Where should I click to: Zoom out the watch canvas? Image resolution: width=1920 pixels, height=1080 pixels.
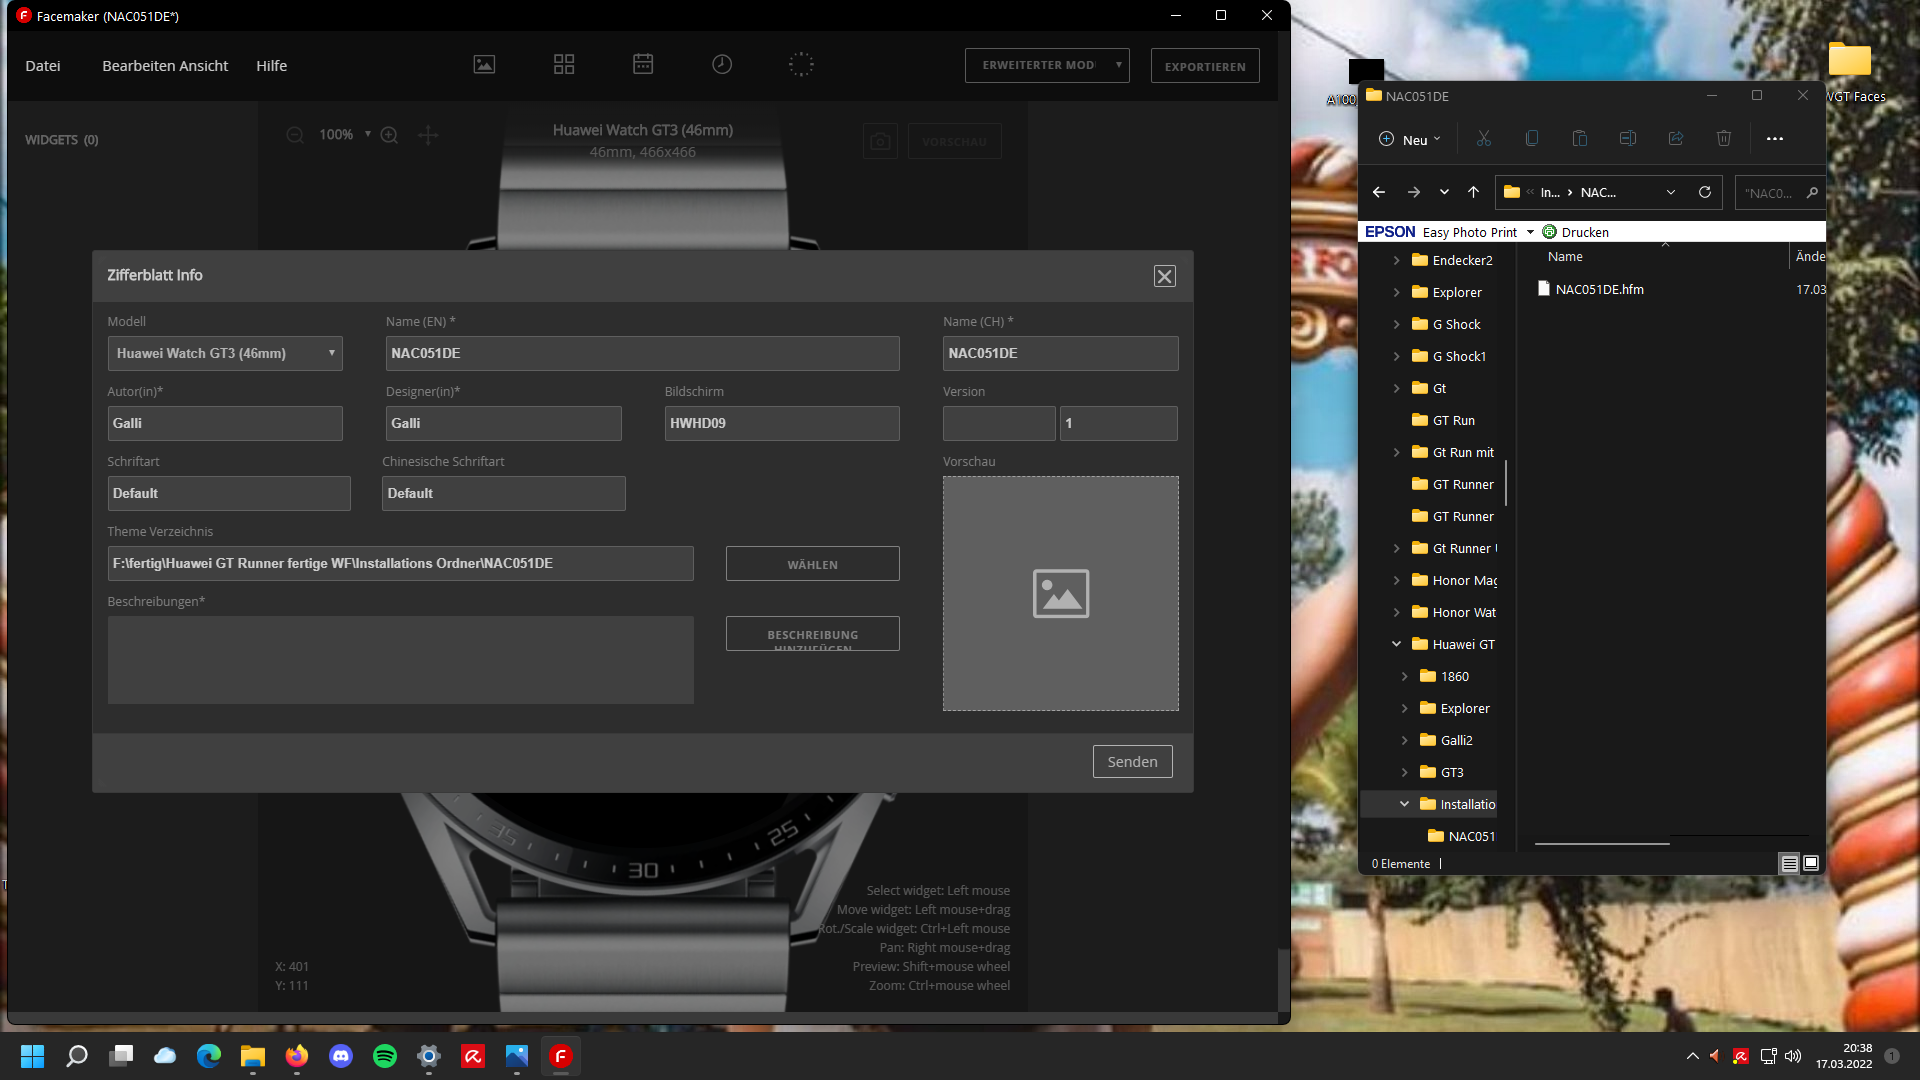[295, 135]
